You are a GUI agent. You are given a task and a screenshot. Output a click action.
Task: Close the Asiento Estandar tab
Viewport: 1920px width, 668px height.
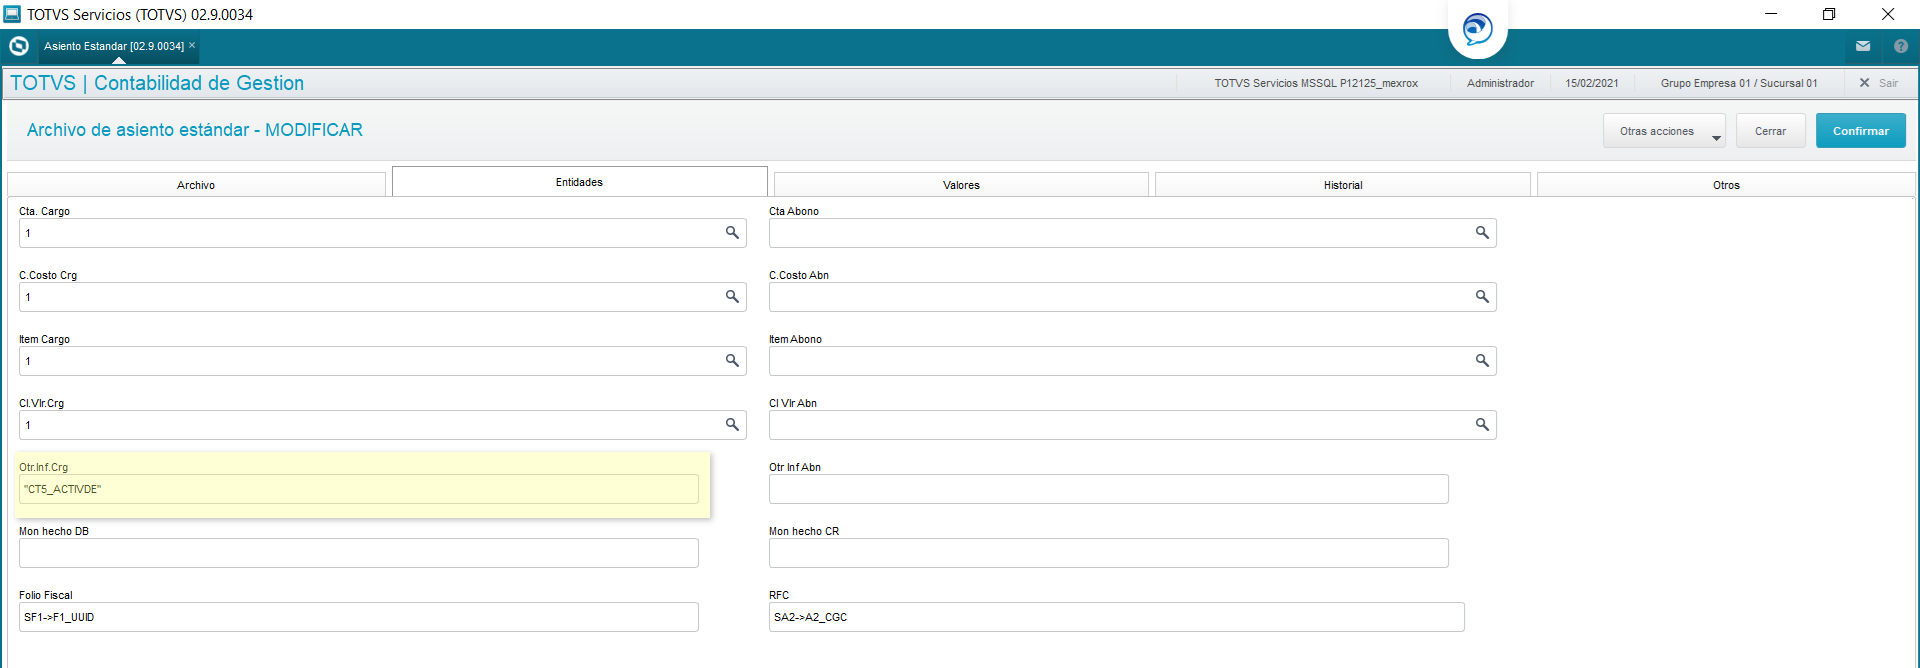tap(192, 45)
